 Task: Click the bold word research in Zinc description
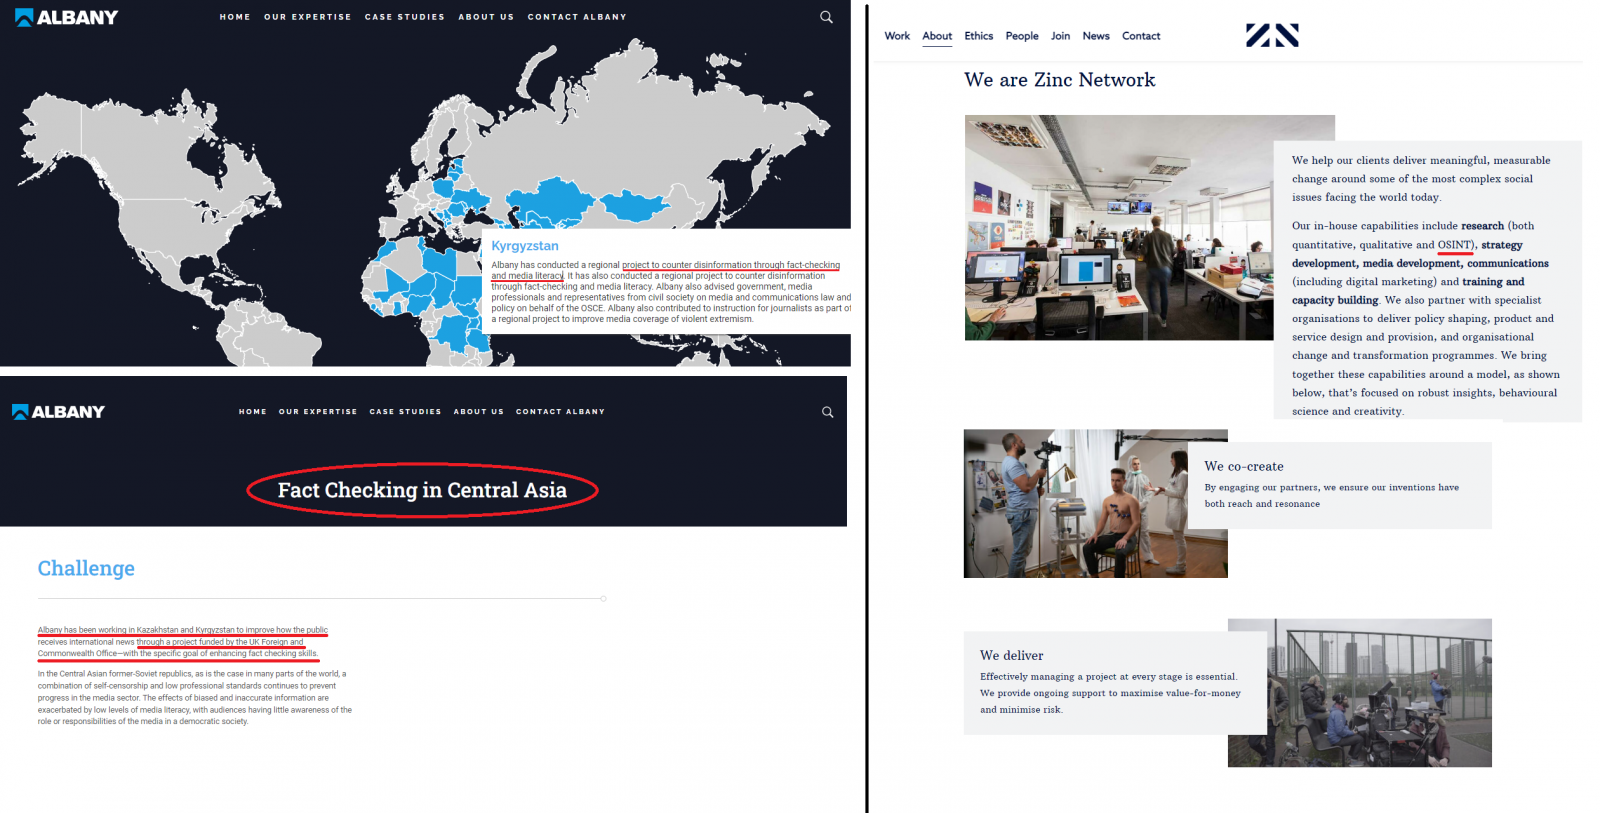pos(1482,226)
